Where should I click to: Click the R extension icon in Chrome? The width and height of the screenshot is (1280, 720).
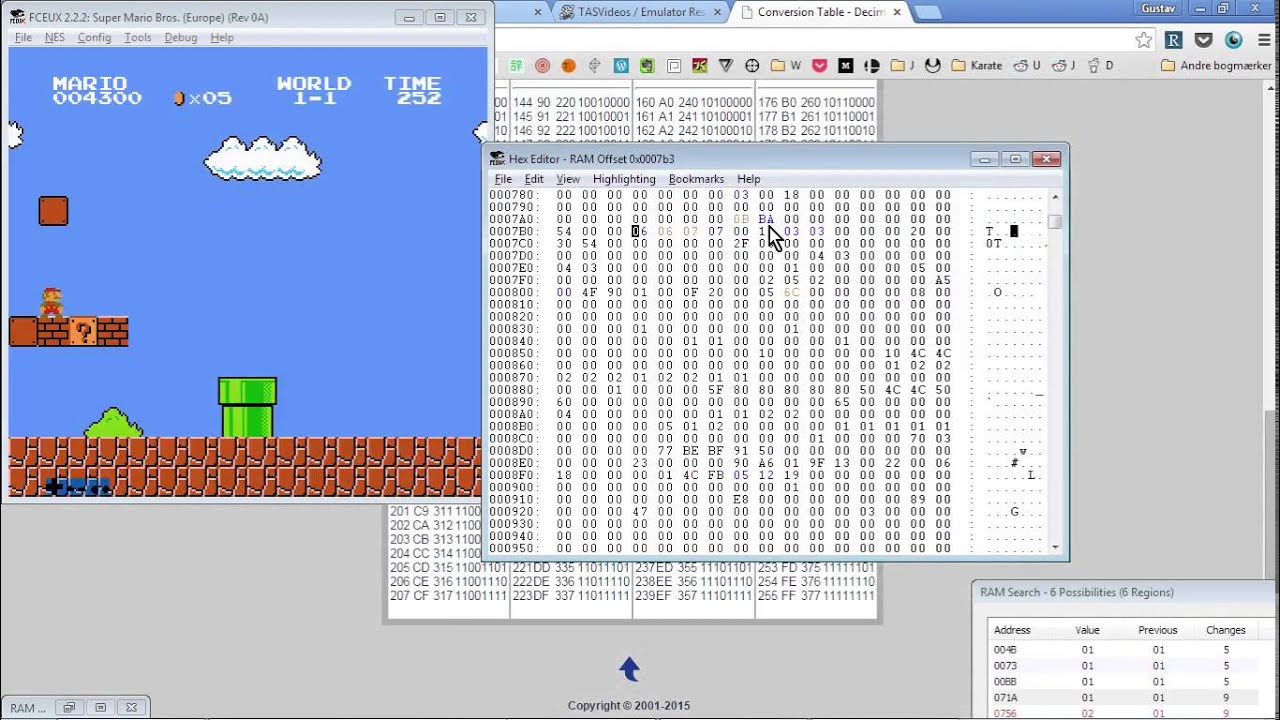pos(1174,40)
